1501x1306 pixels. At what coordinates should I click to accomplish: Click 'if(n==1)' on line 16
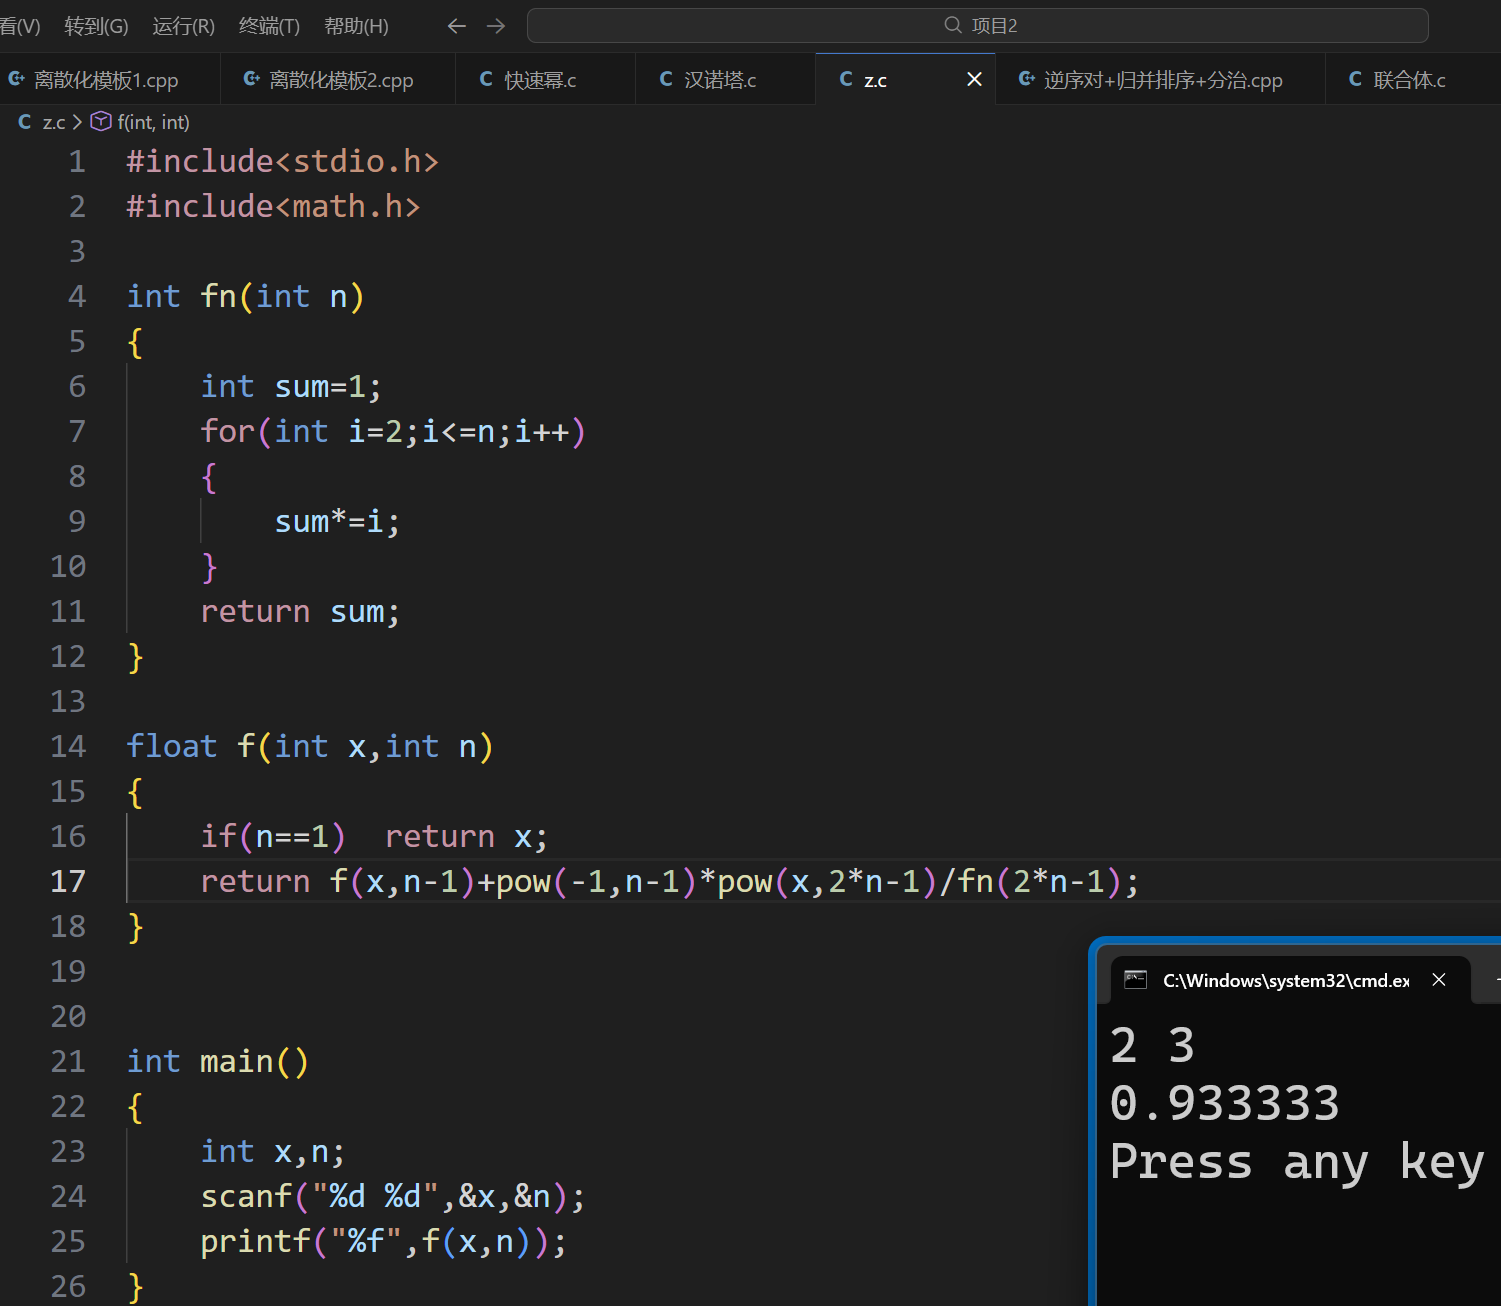tap(273, 836)
